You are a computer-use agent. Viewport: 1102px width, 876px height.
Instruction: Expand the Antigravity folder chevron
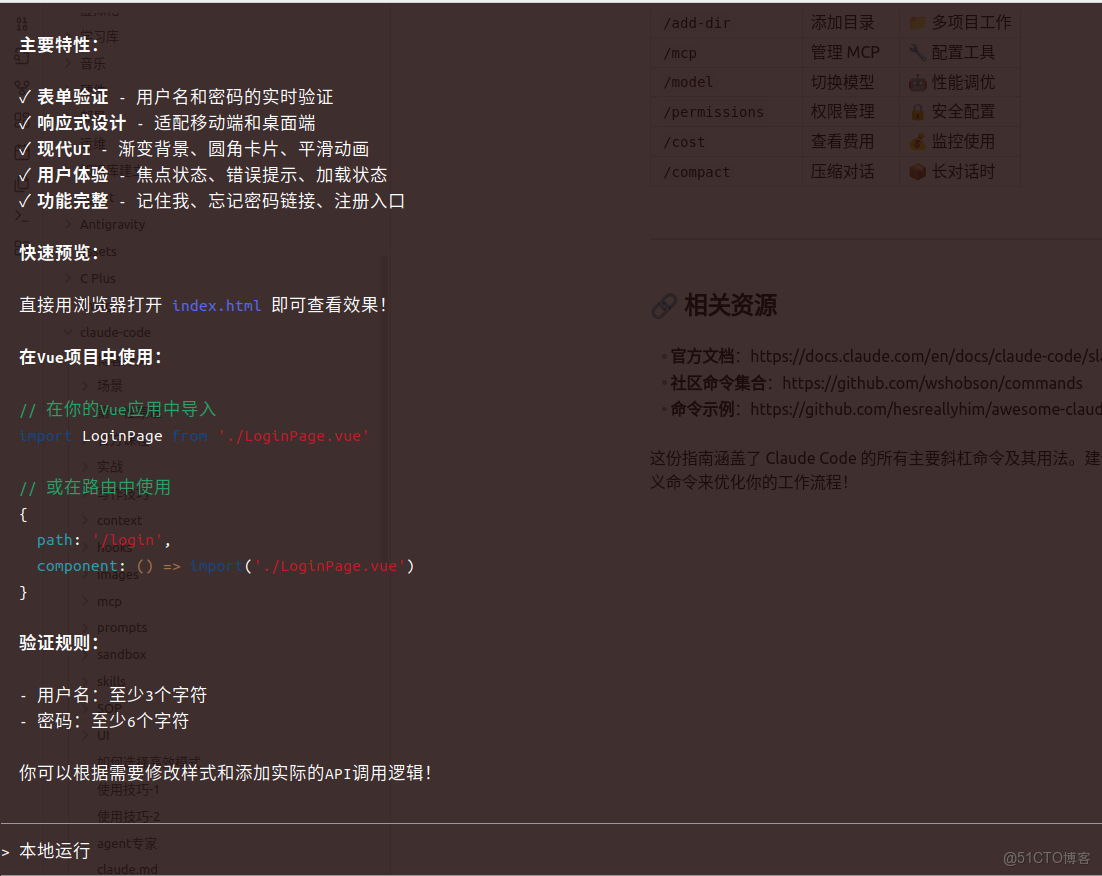pos(68,224)
